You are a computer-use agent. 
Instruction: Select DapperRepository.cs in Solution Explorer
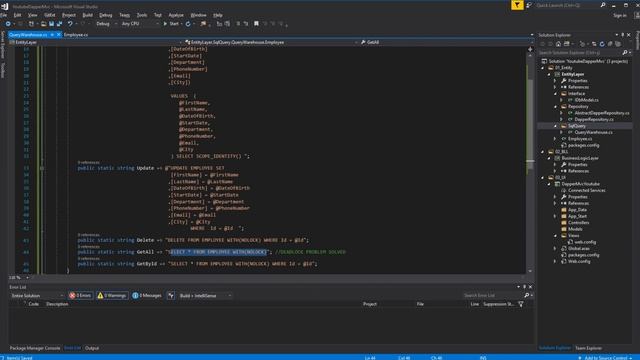tap(593, 120)
